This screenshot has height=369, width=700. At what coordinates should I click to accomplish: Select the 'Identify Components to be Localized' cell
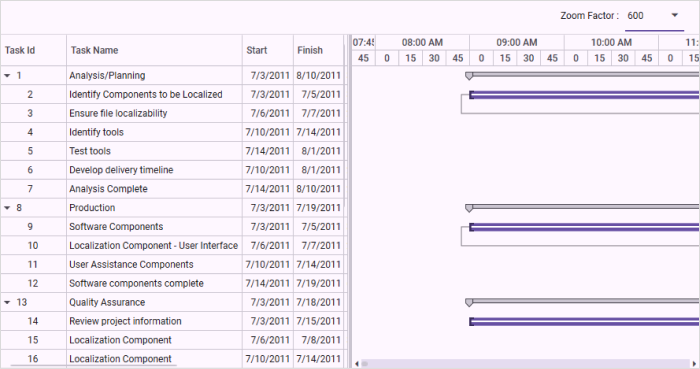pos(154,95)
